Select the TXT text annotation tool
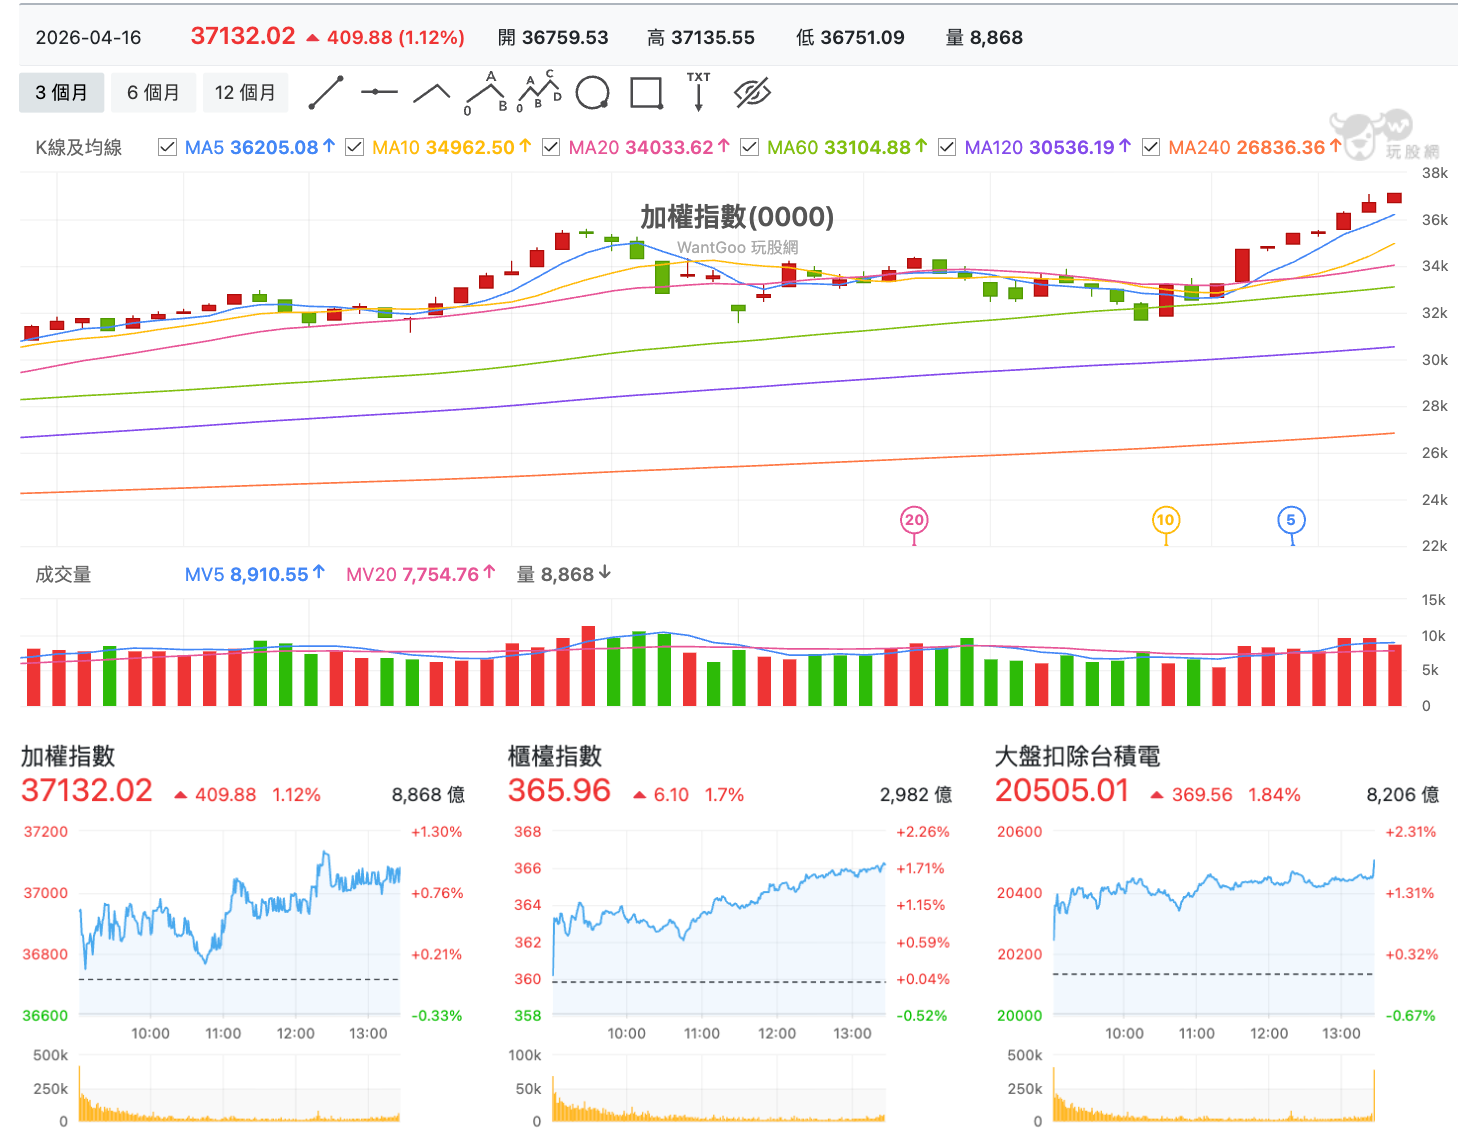Screen dimensions: 1458x1145 coord(699,92)
